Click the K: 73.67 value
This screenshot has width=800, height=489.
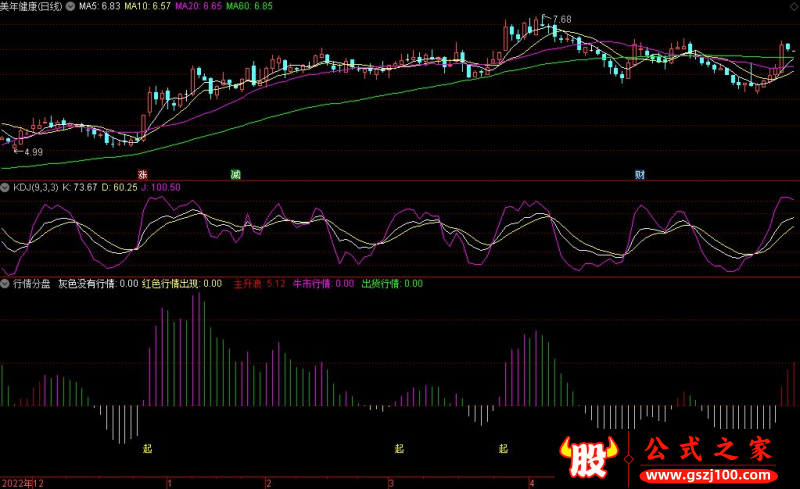point(80,187)
